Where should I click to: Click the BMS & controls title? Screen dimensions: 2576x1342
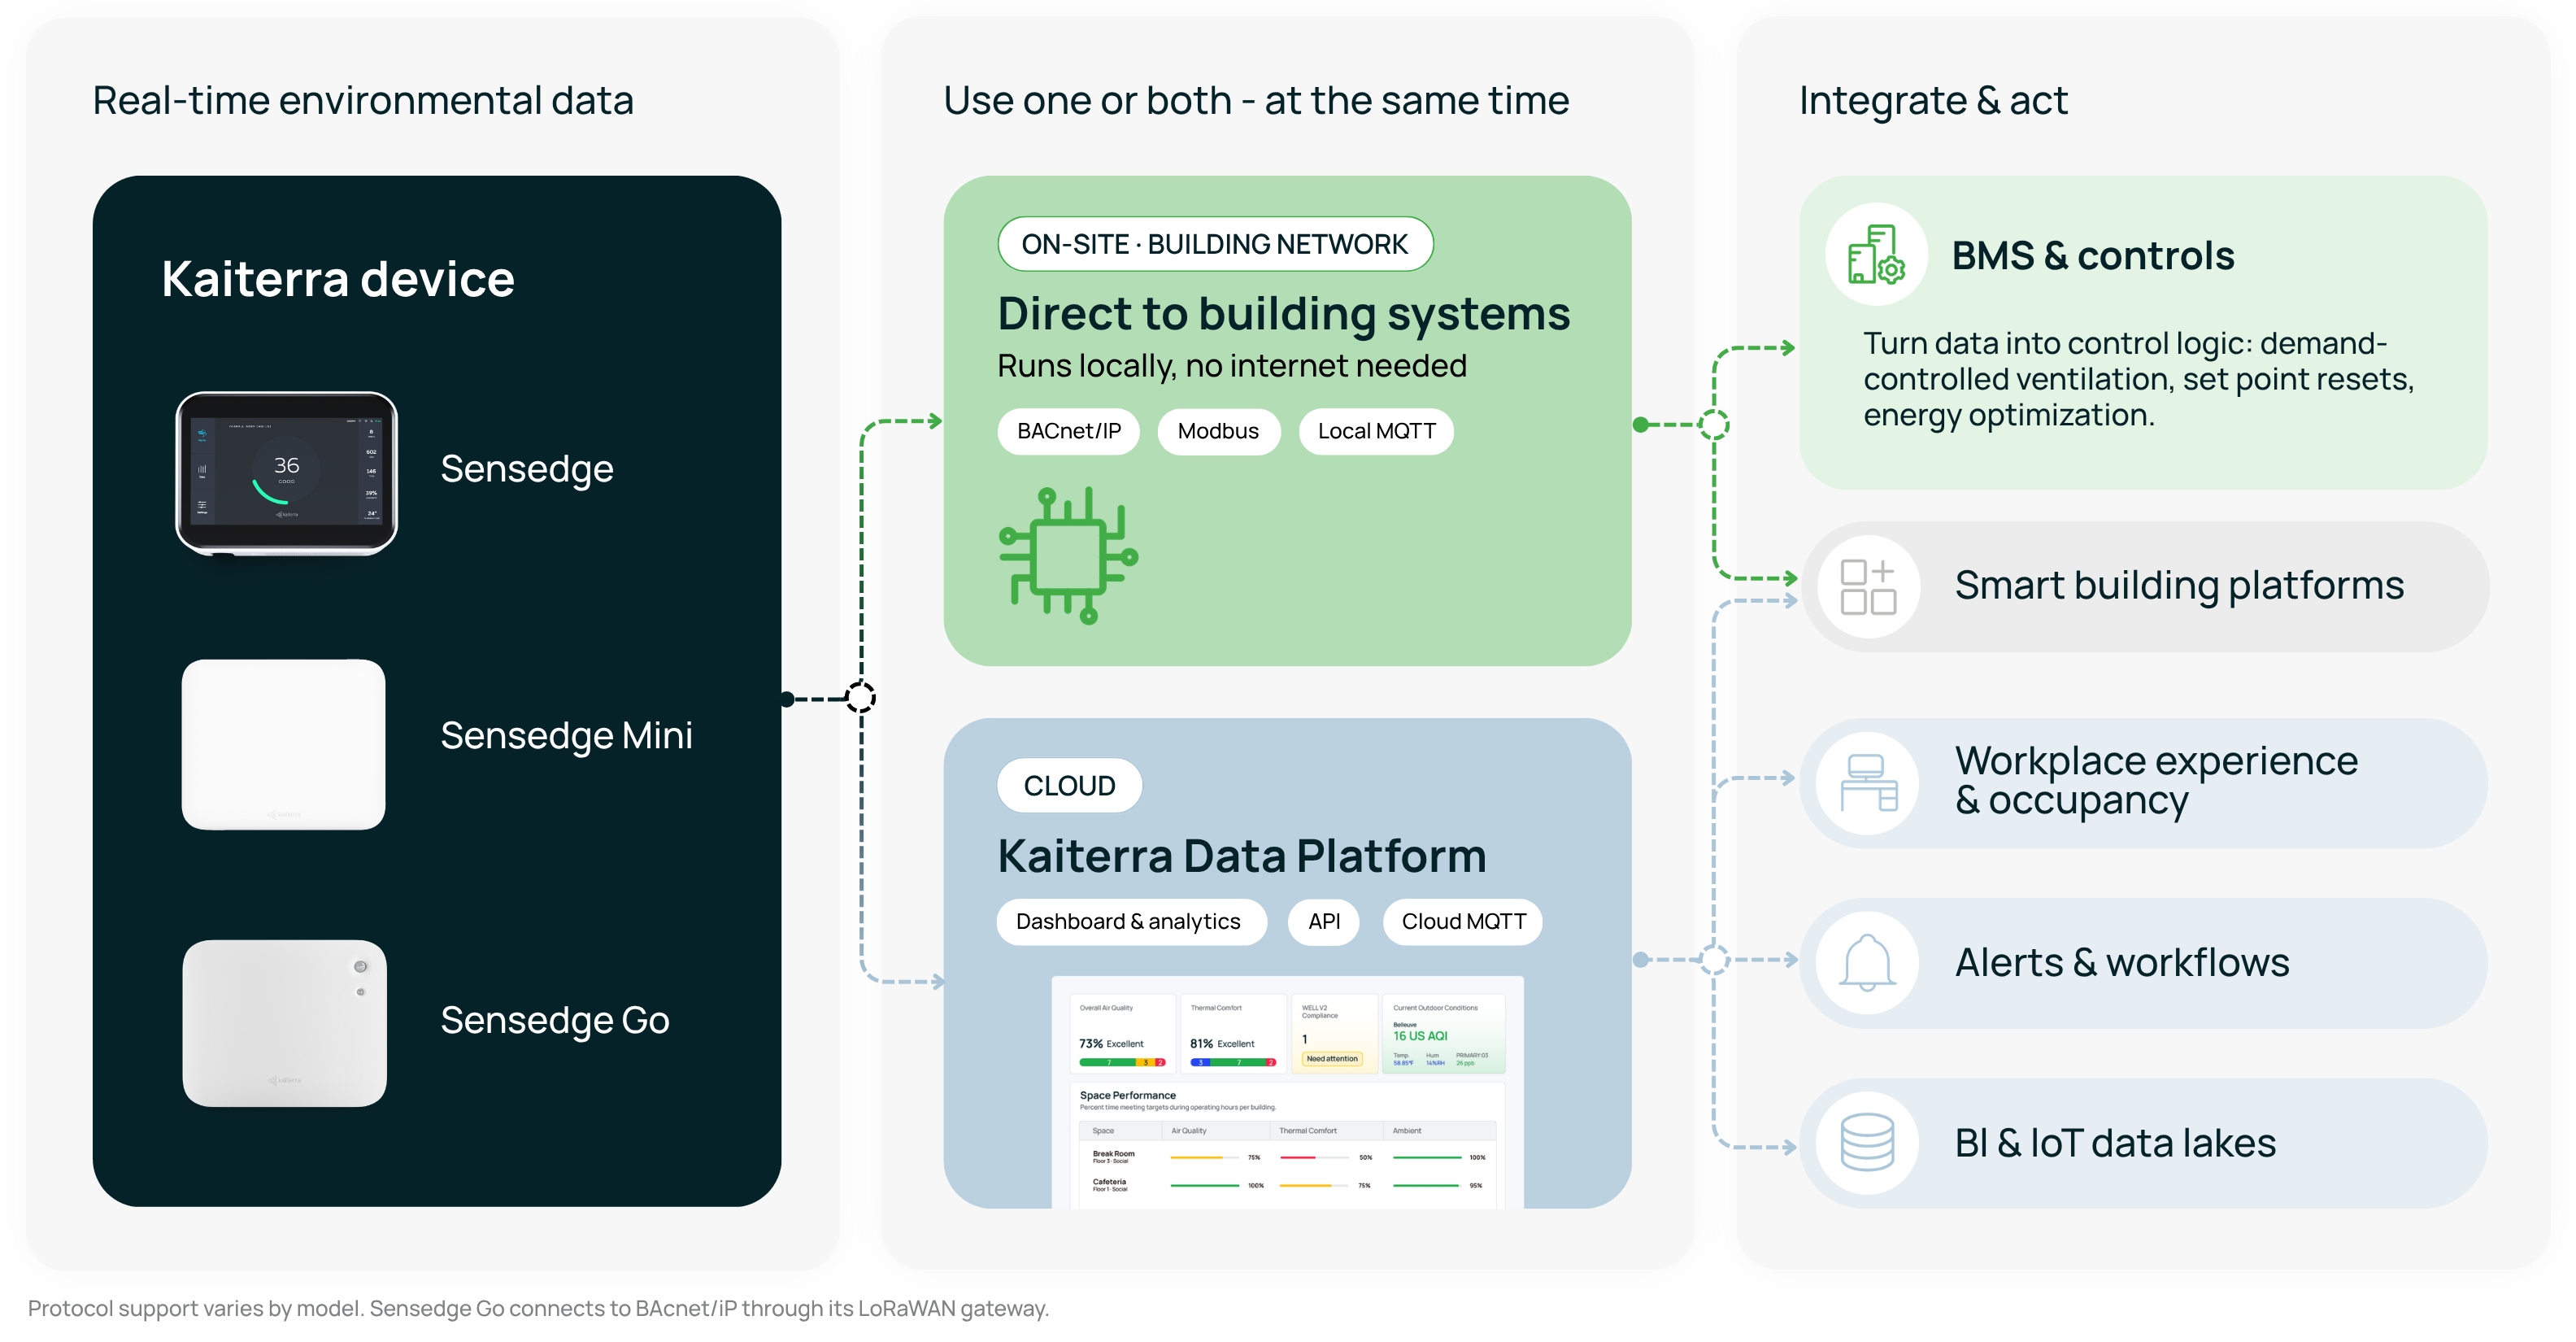click(x=2093, y=256)
